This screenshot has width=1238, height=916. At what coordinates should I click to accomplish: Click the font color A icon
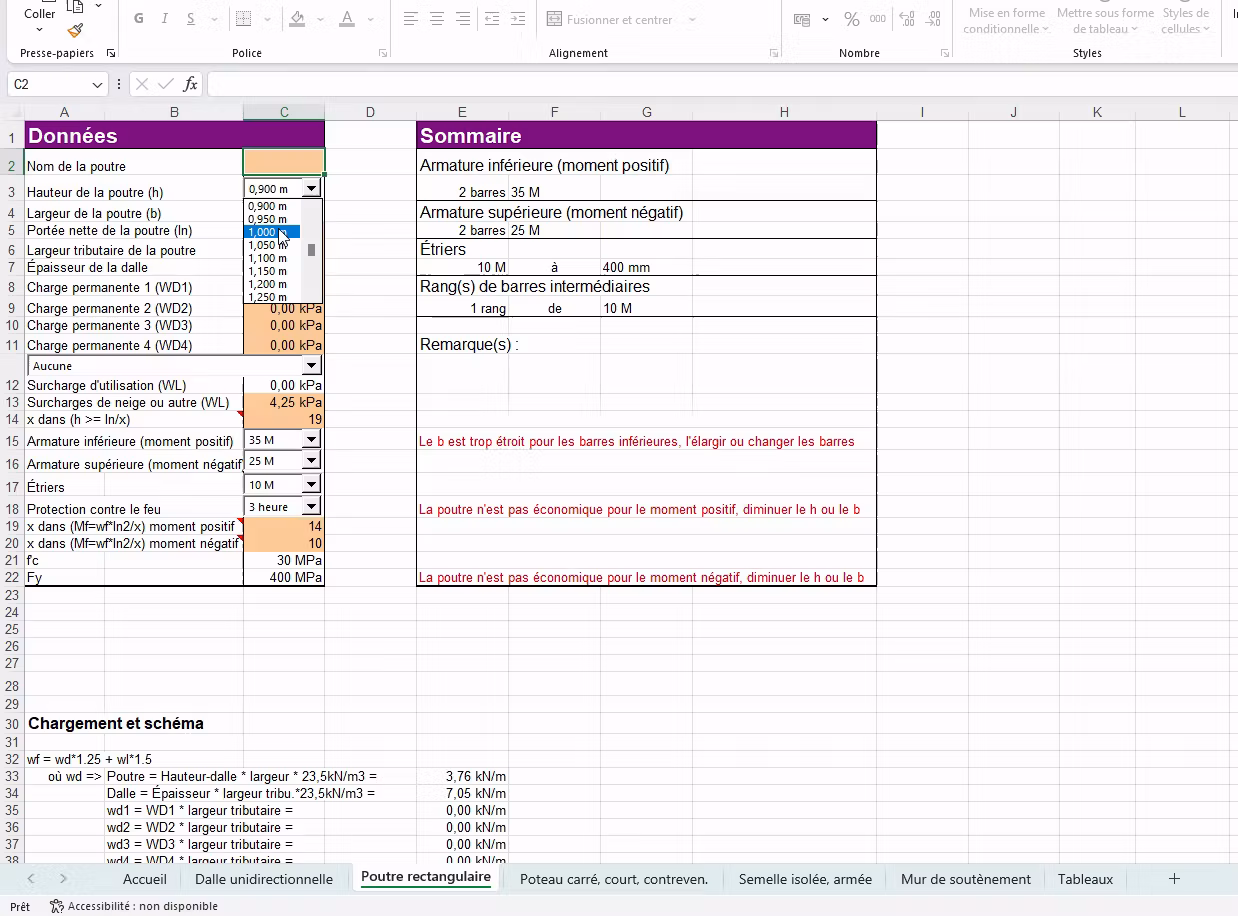tap(347, 19)
